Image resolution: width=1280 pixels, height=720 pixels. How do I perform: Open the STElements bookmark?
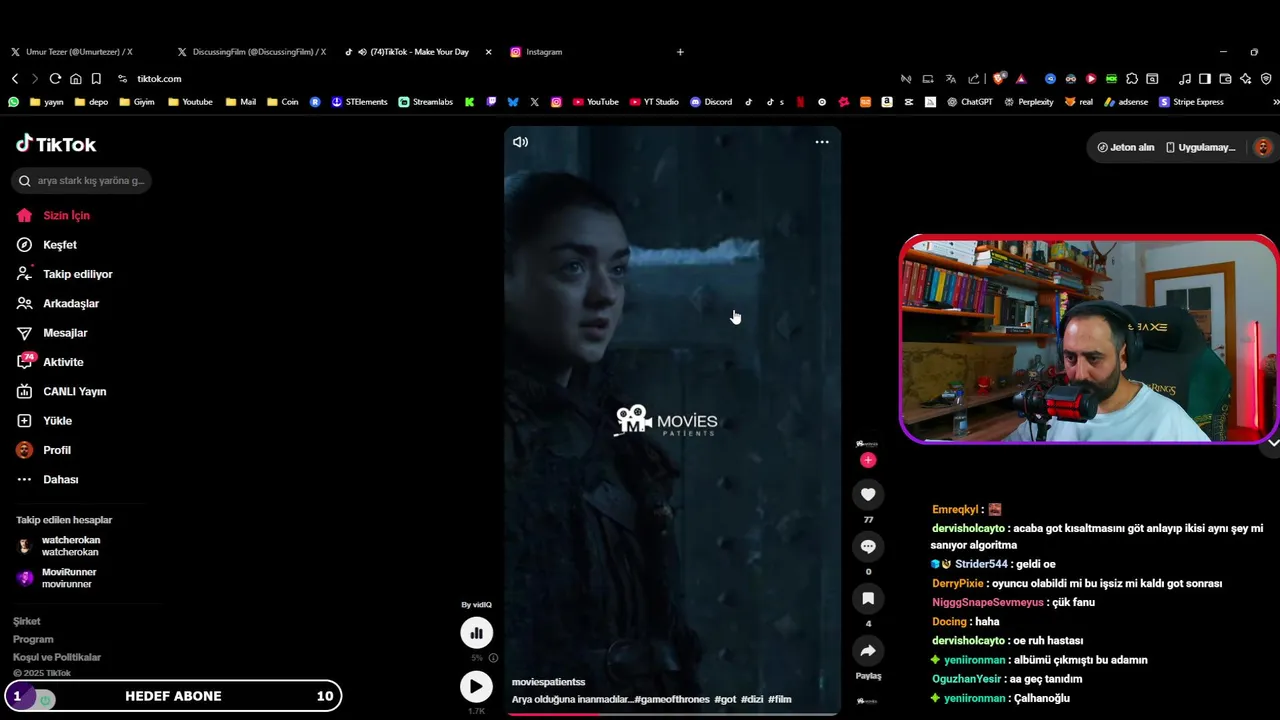point(359,102)
